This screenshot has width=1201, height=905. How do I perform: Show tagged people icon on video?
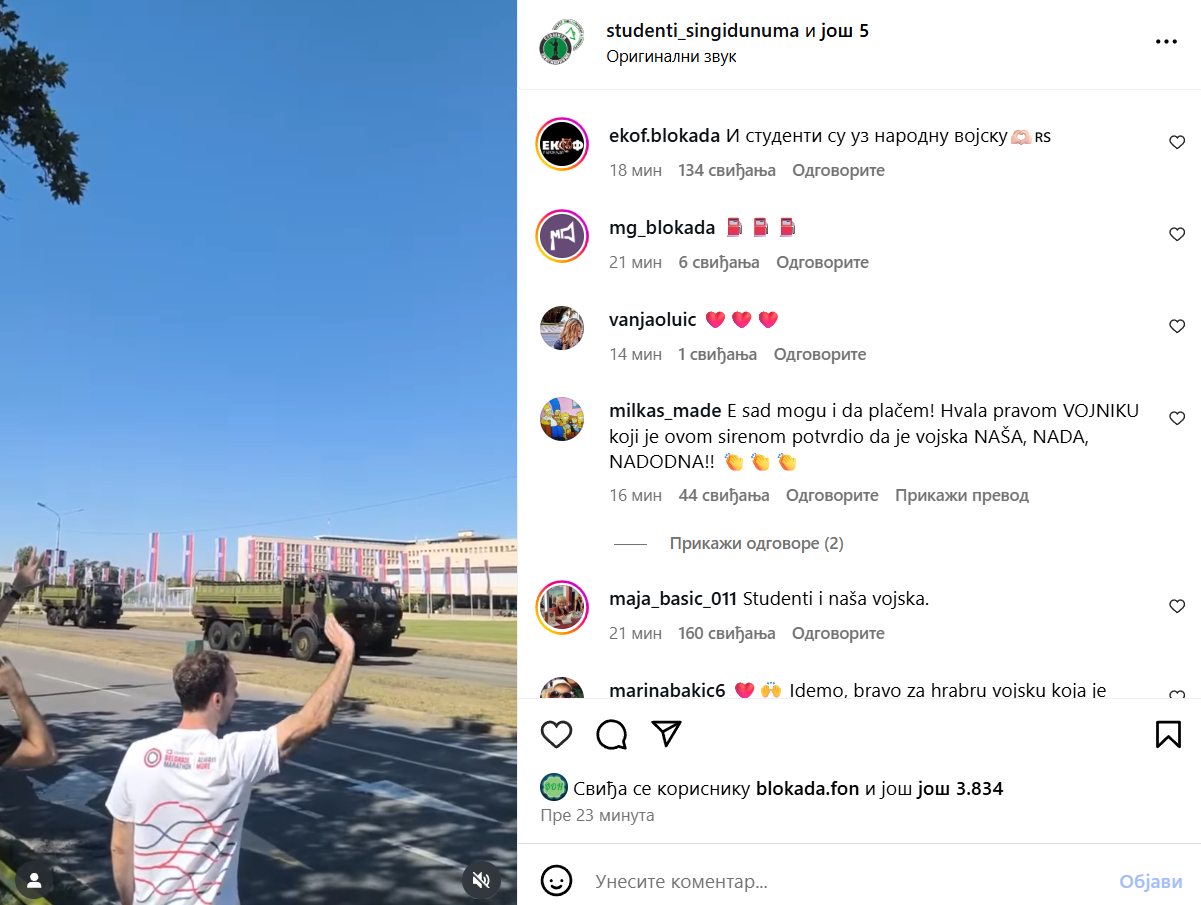(34, 880)
